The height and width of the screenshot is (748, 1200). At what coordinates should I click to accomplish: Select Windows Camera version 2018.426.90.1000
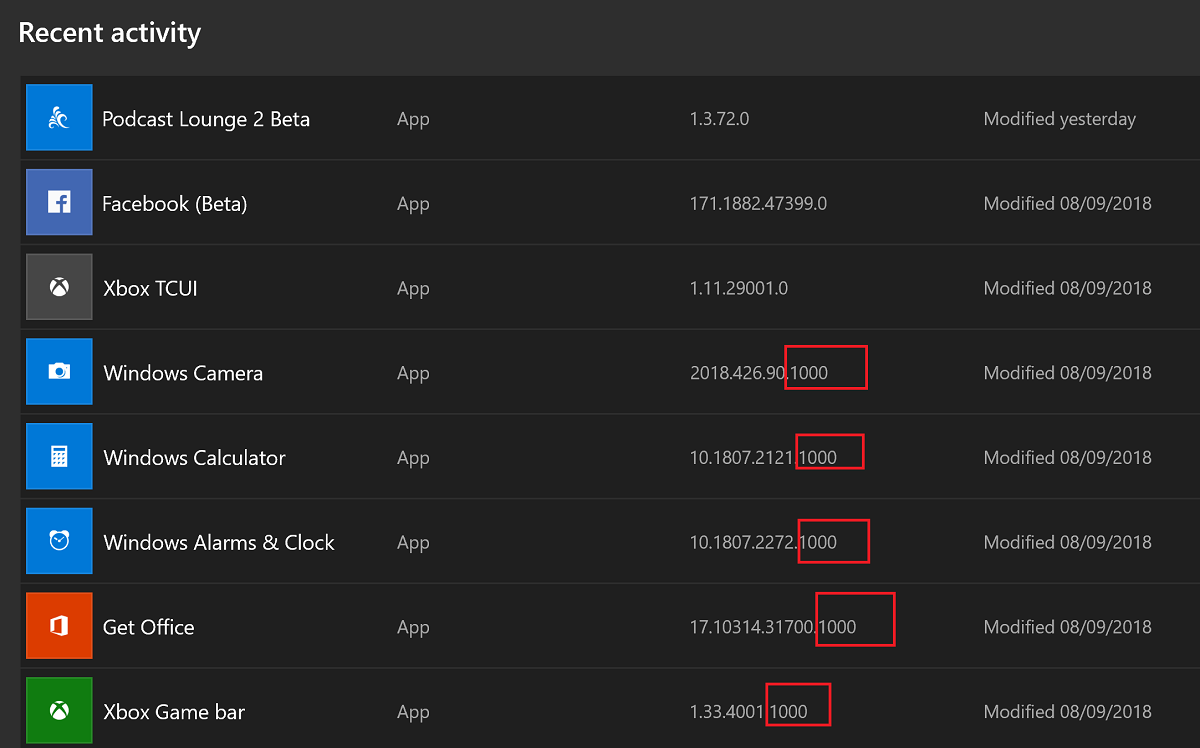[759, 373]
